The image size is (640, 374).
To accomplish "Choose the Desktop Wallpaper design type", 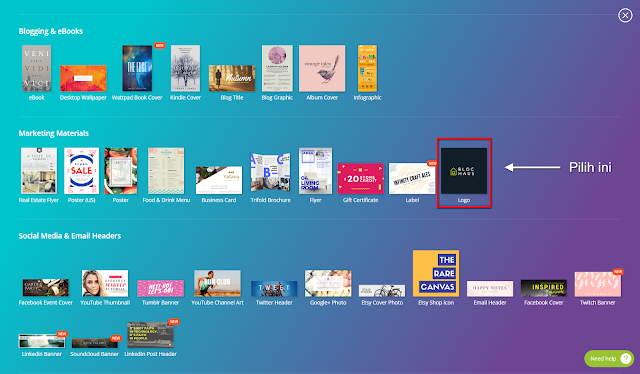I will (x=83, y=78).
